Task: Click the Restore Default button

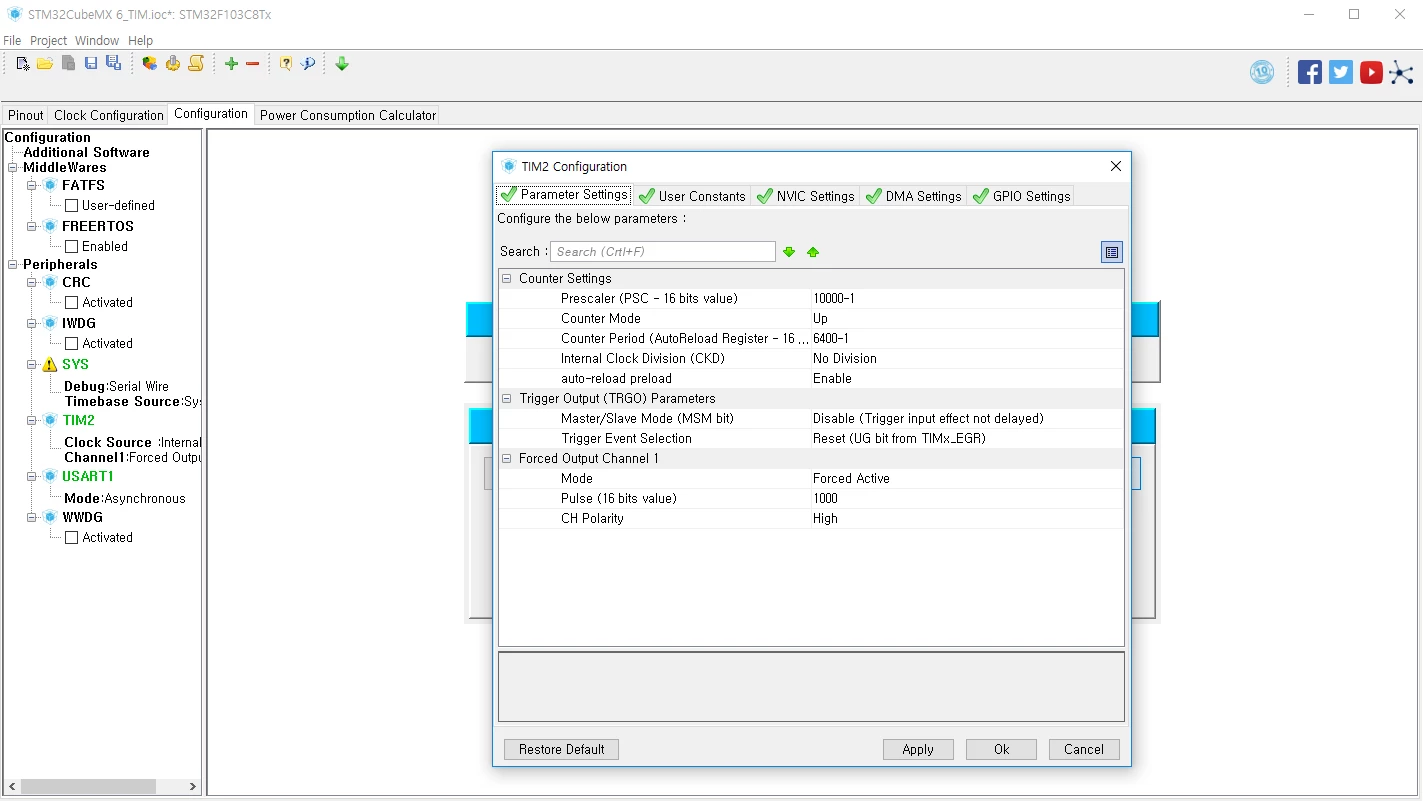Action: (561, 750)
